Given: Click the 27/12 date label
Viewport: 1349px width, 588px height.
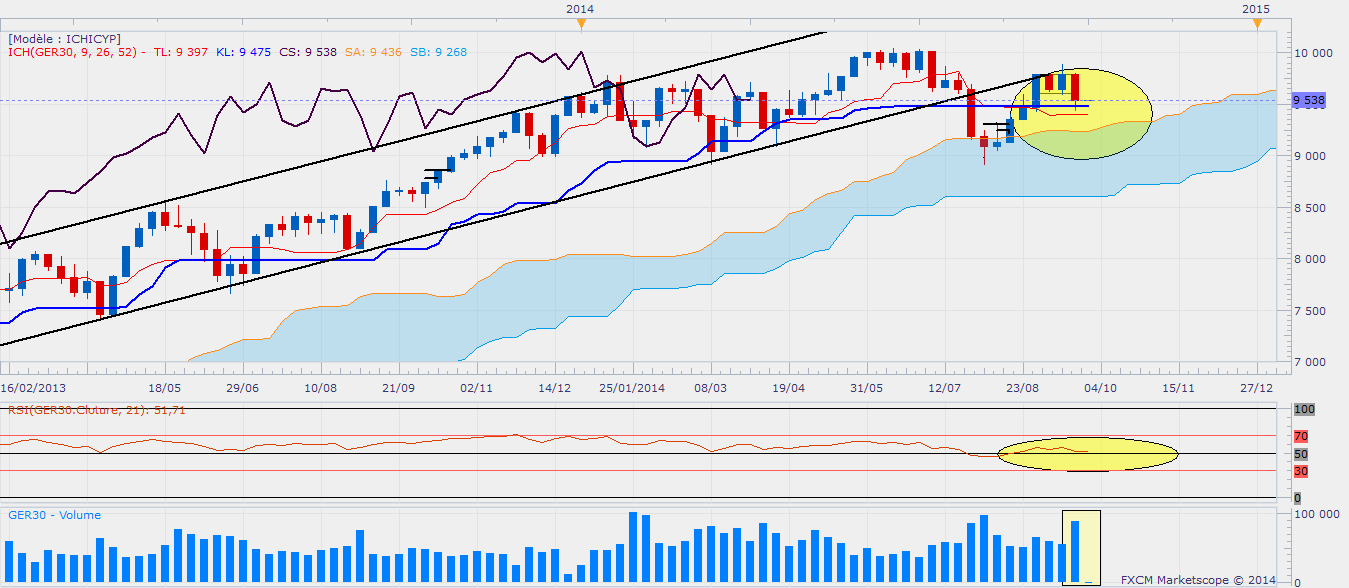Looking at the screenshot, I should click(x=1256, y=386).
